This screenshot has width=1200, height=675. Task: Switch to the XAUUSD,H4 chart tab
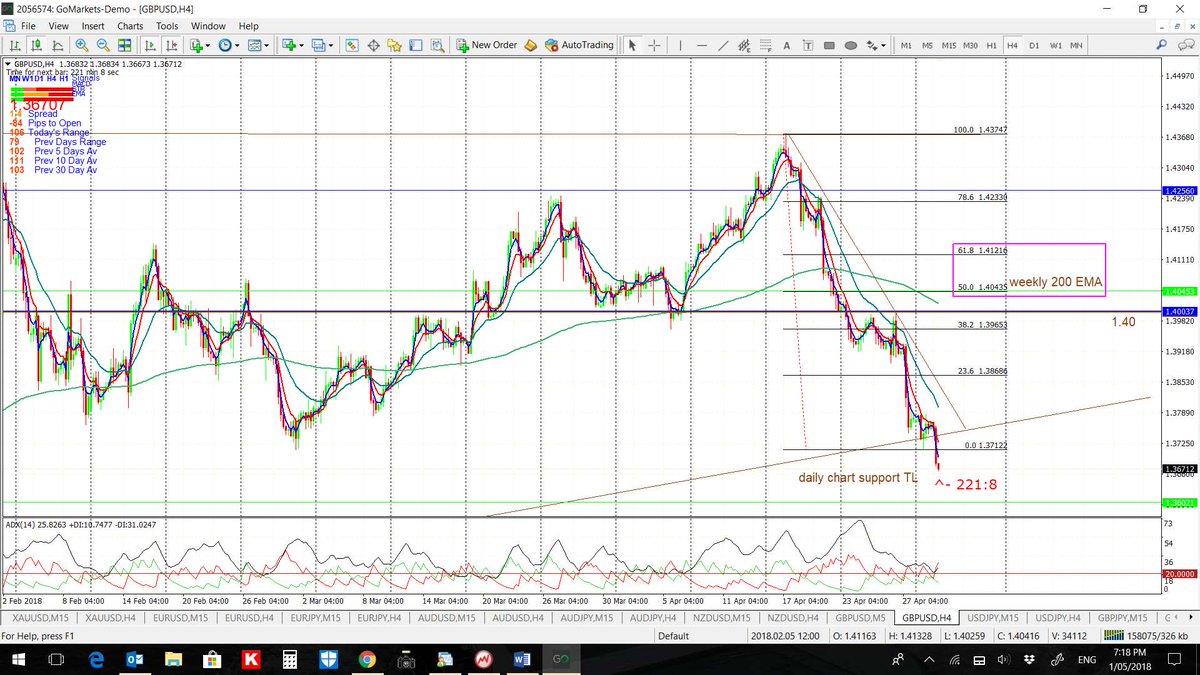pyautogui.click(x=109, y=617)
